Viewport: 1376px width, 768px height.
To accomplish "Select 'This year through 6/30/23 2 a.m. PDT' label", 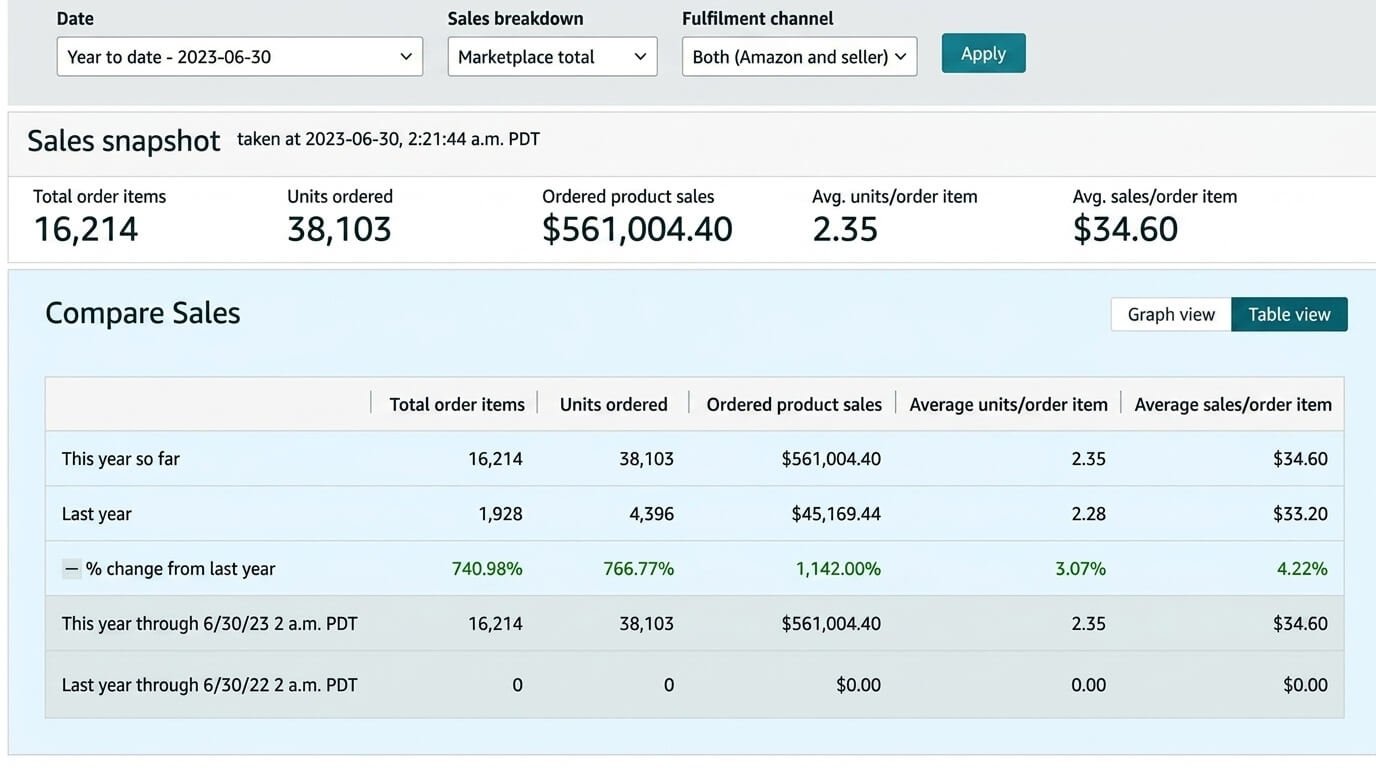I will point(209,624).
